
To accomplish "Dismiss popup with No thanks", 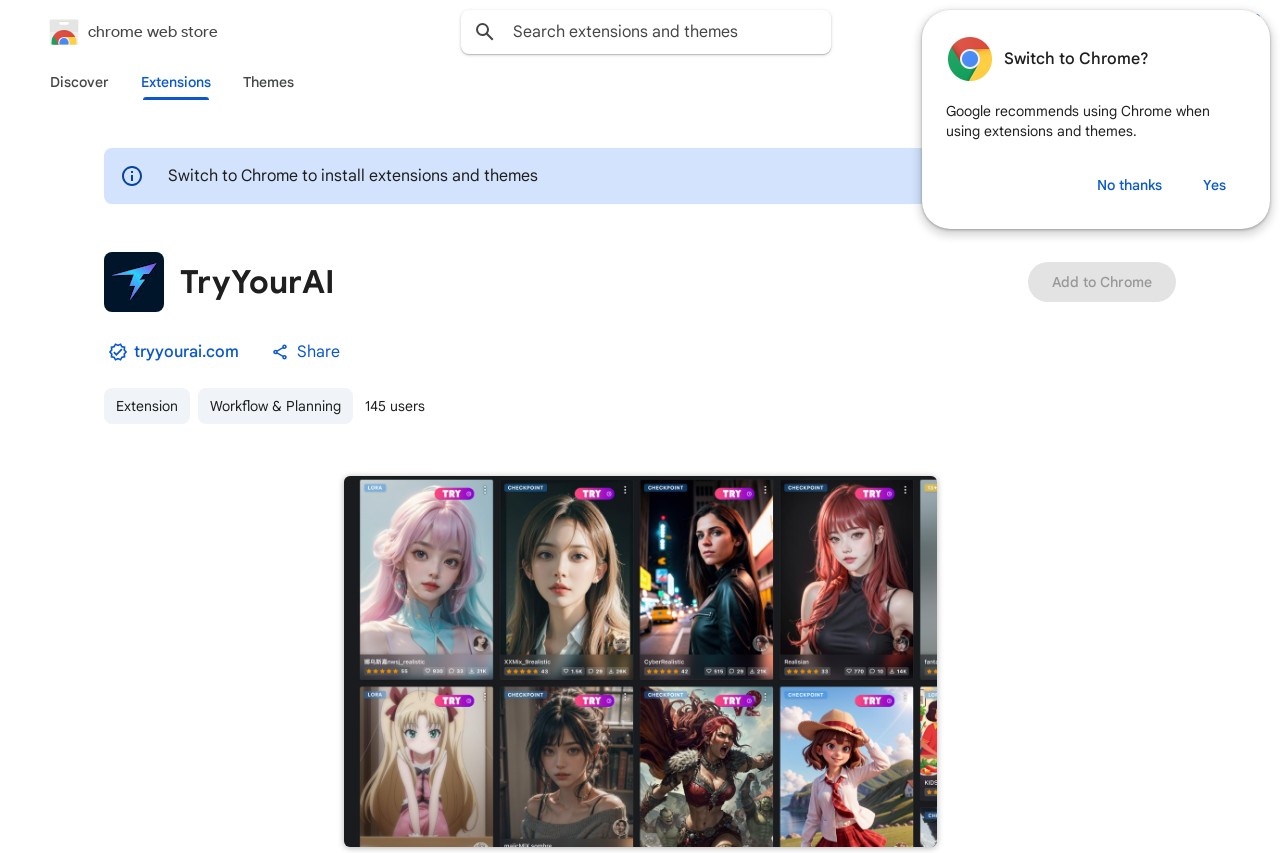I will click(1129, 185).
